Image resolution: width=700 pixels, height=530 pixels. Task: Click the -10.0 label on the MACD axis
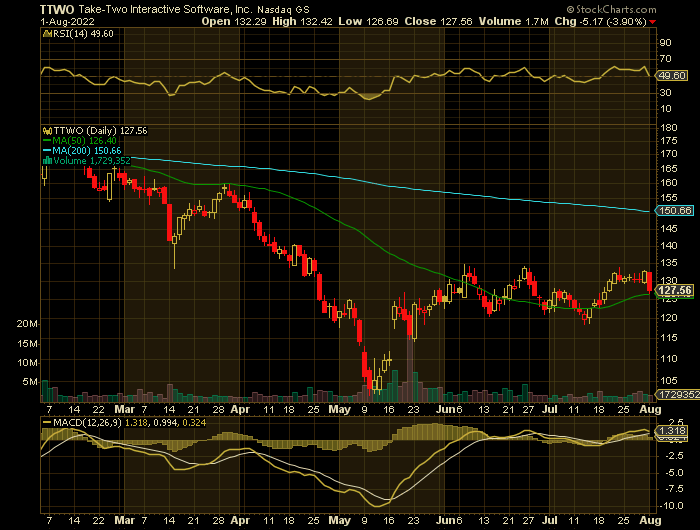tap(671, 506)
